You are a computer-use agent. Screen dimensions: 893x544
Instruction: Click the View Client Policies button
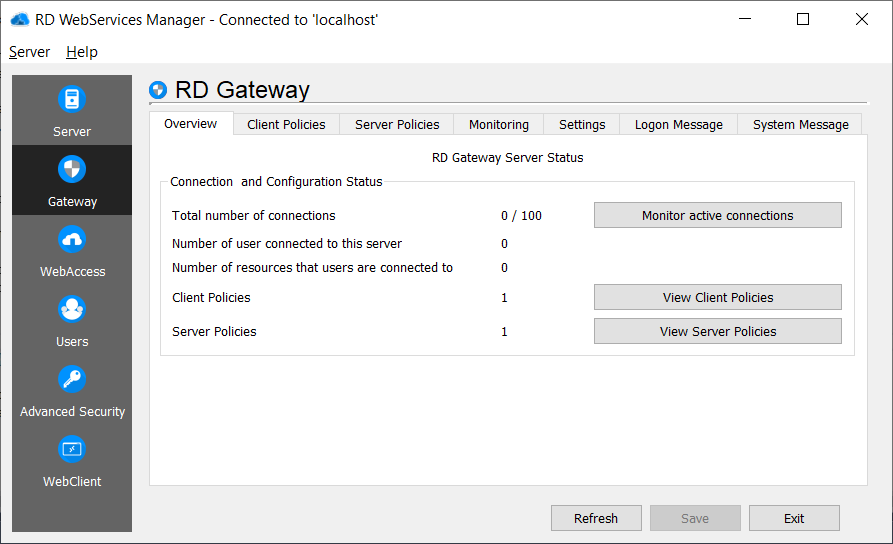click(717, 297)
